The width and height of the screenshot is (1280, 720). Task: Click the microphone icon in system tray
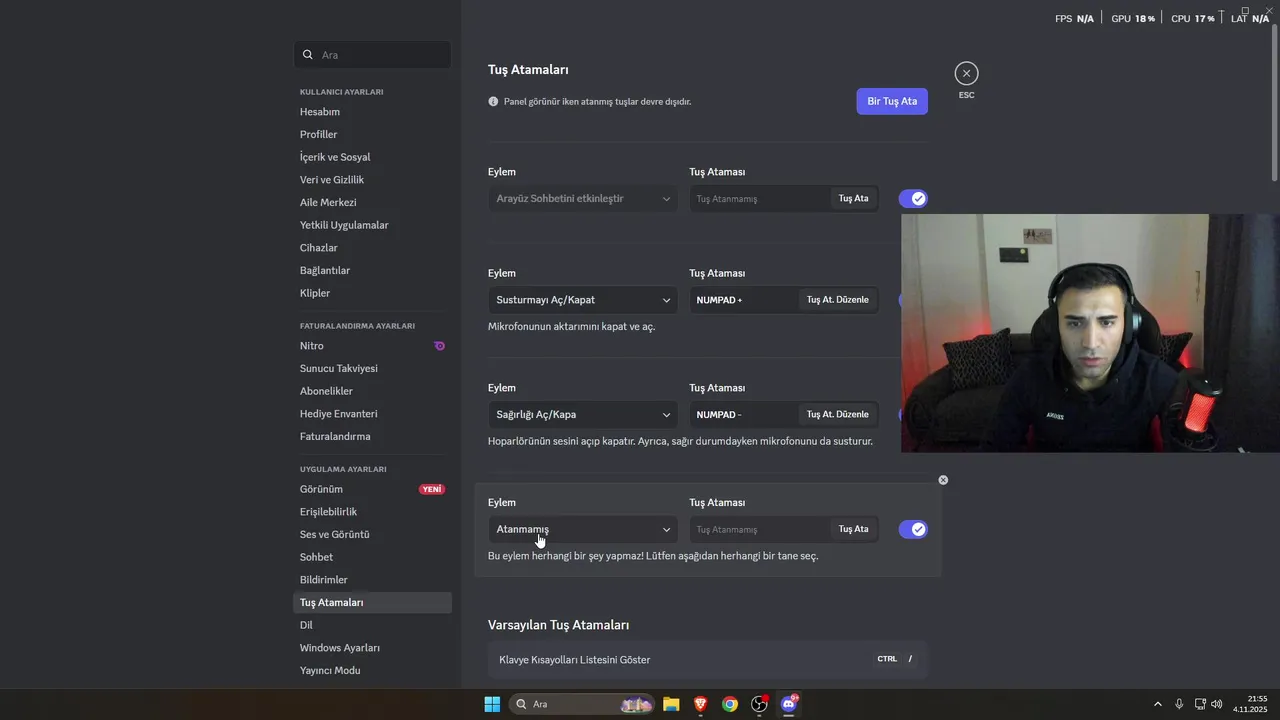[x=1179, y=704]
